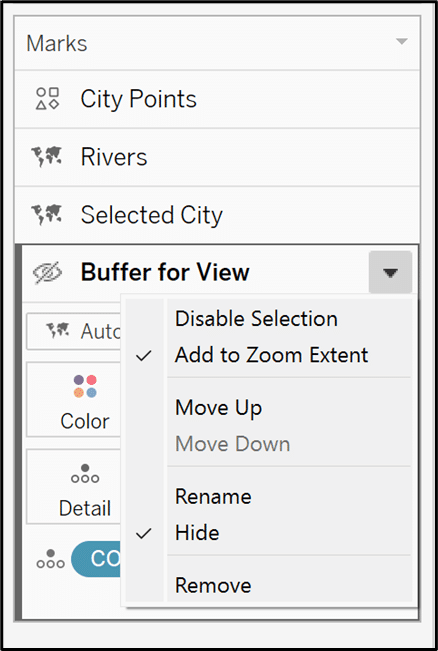Click the Detail dots icon

(85, 474)
